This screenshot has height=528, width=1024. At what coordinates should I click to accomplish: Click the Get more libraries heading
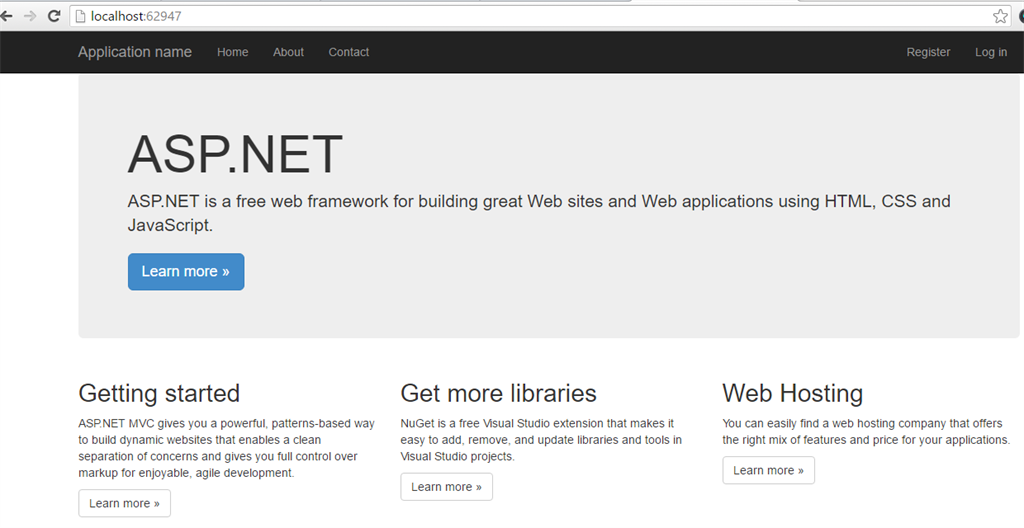[x=498, y=393]
